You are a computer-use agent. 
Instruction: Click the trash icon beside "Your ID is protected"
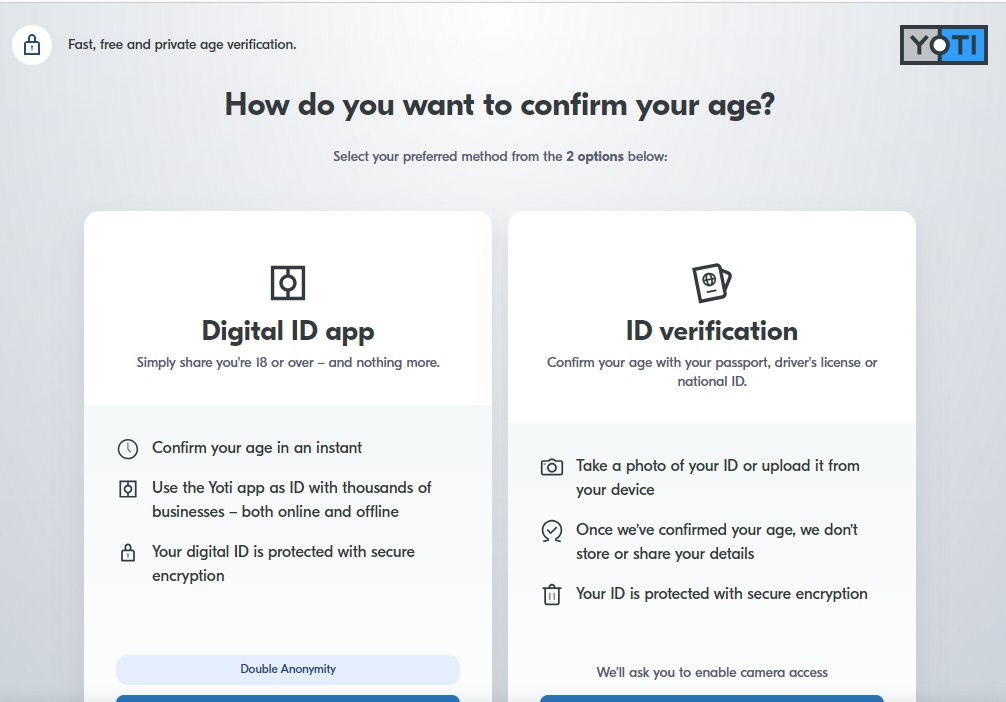pyautogui.click(x=552, y=595)
